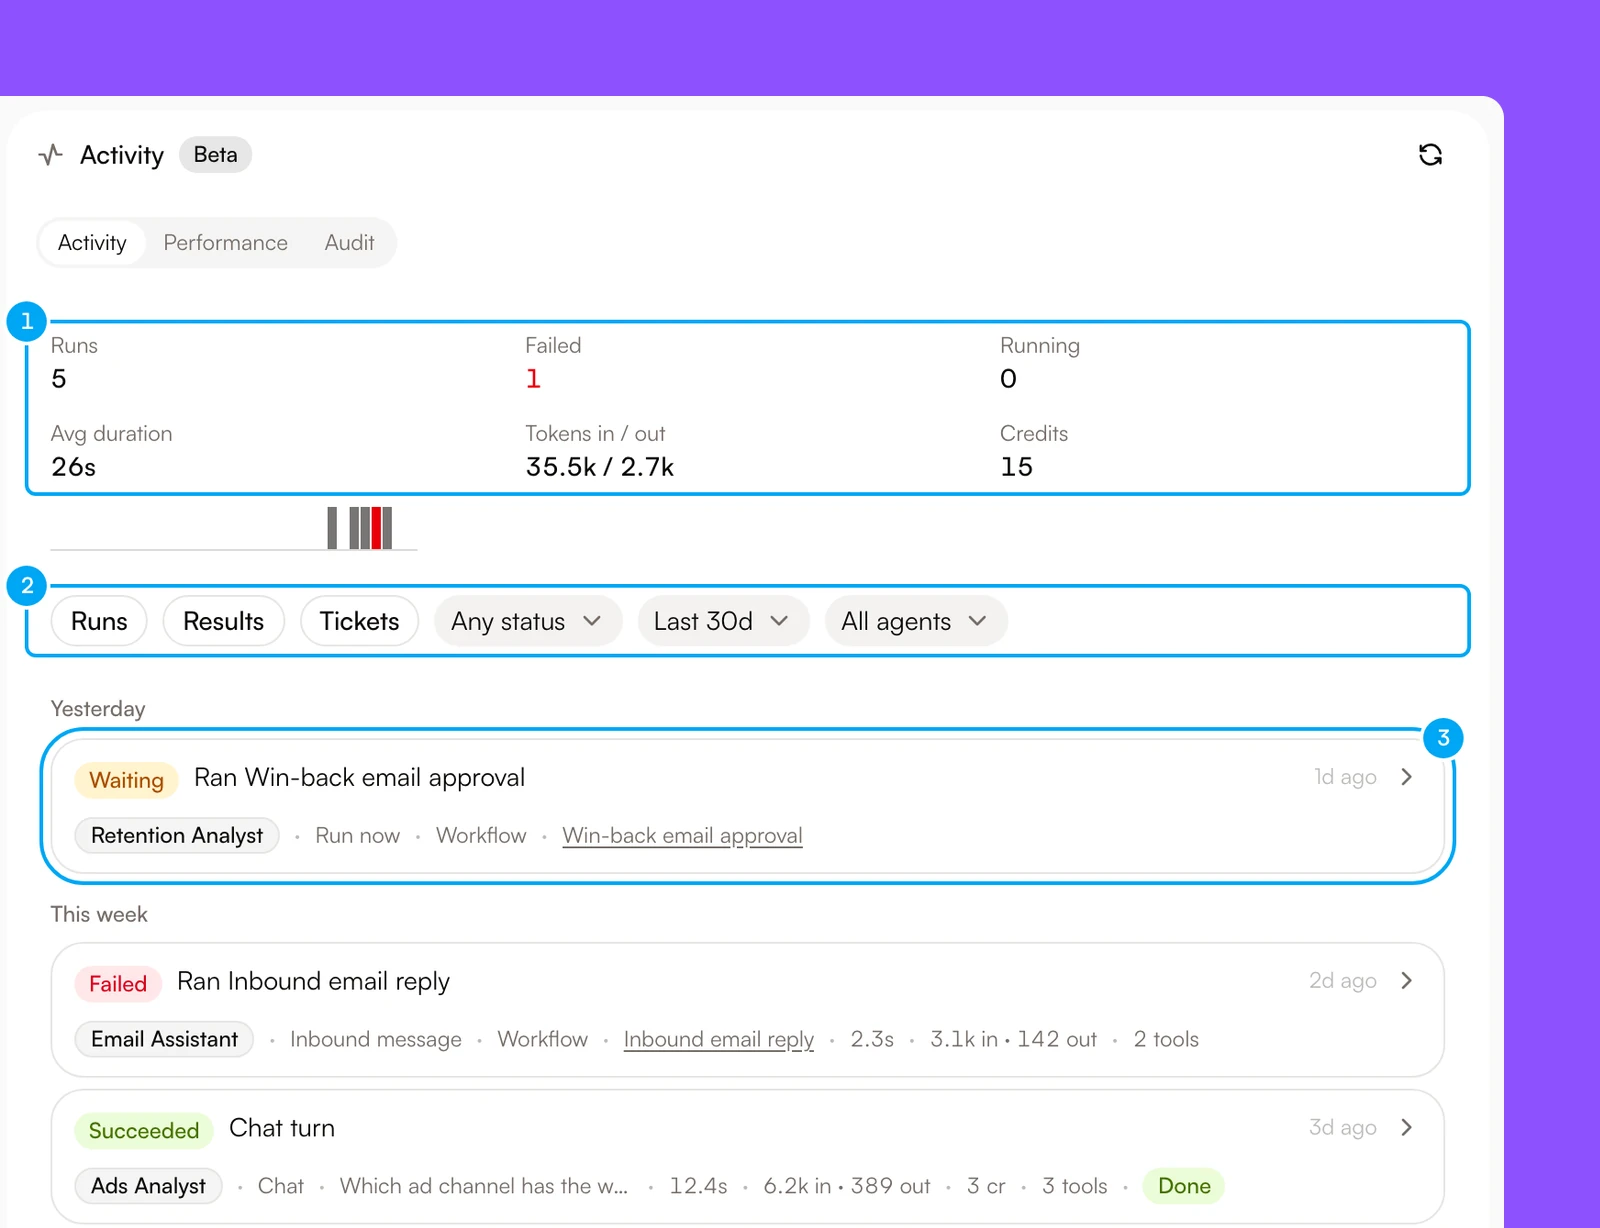
Task: Click the Failed status badge
Action: [x=118, y=984]
